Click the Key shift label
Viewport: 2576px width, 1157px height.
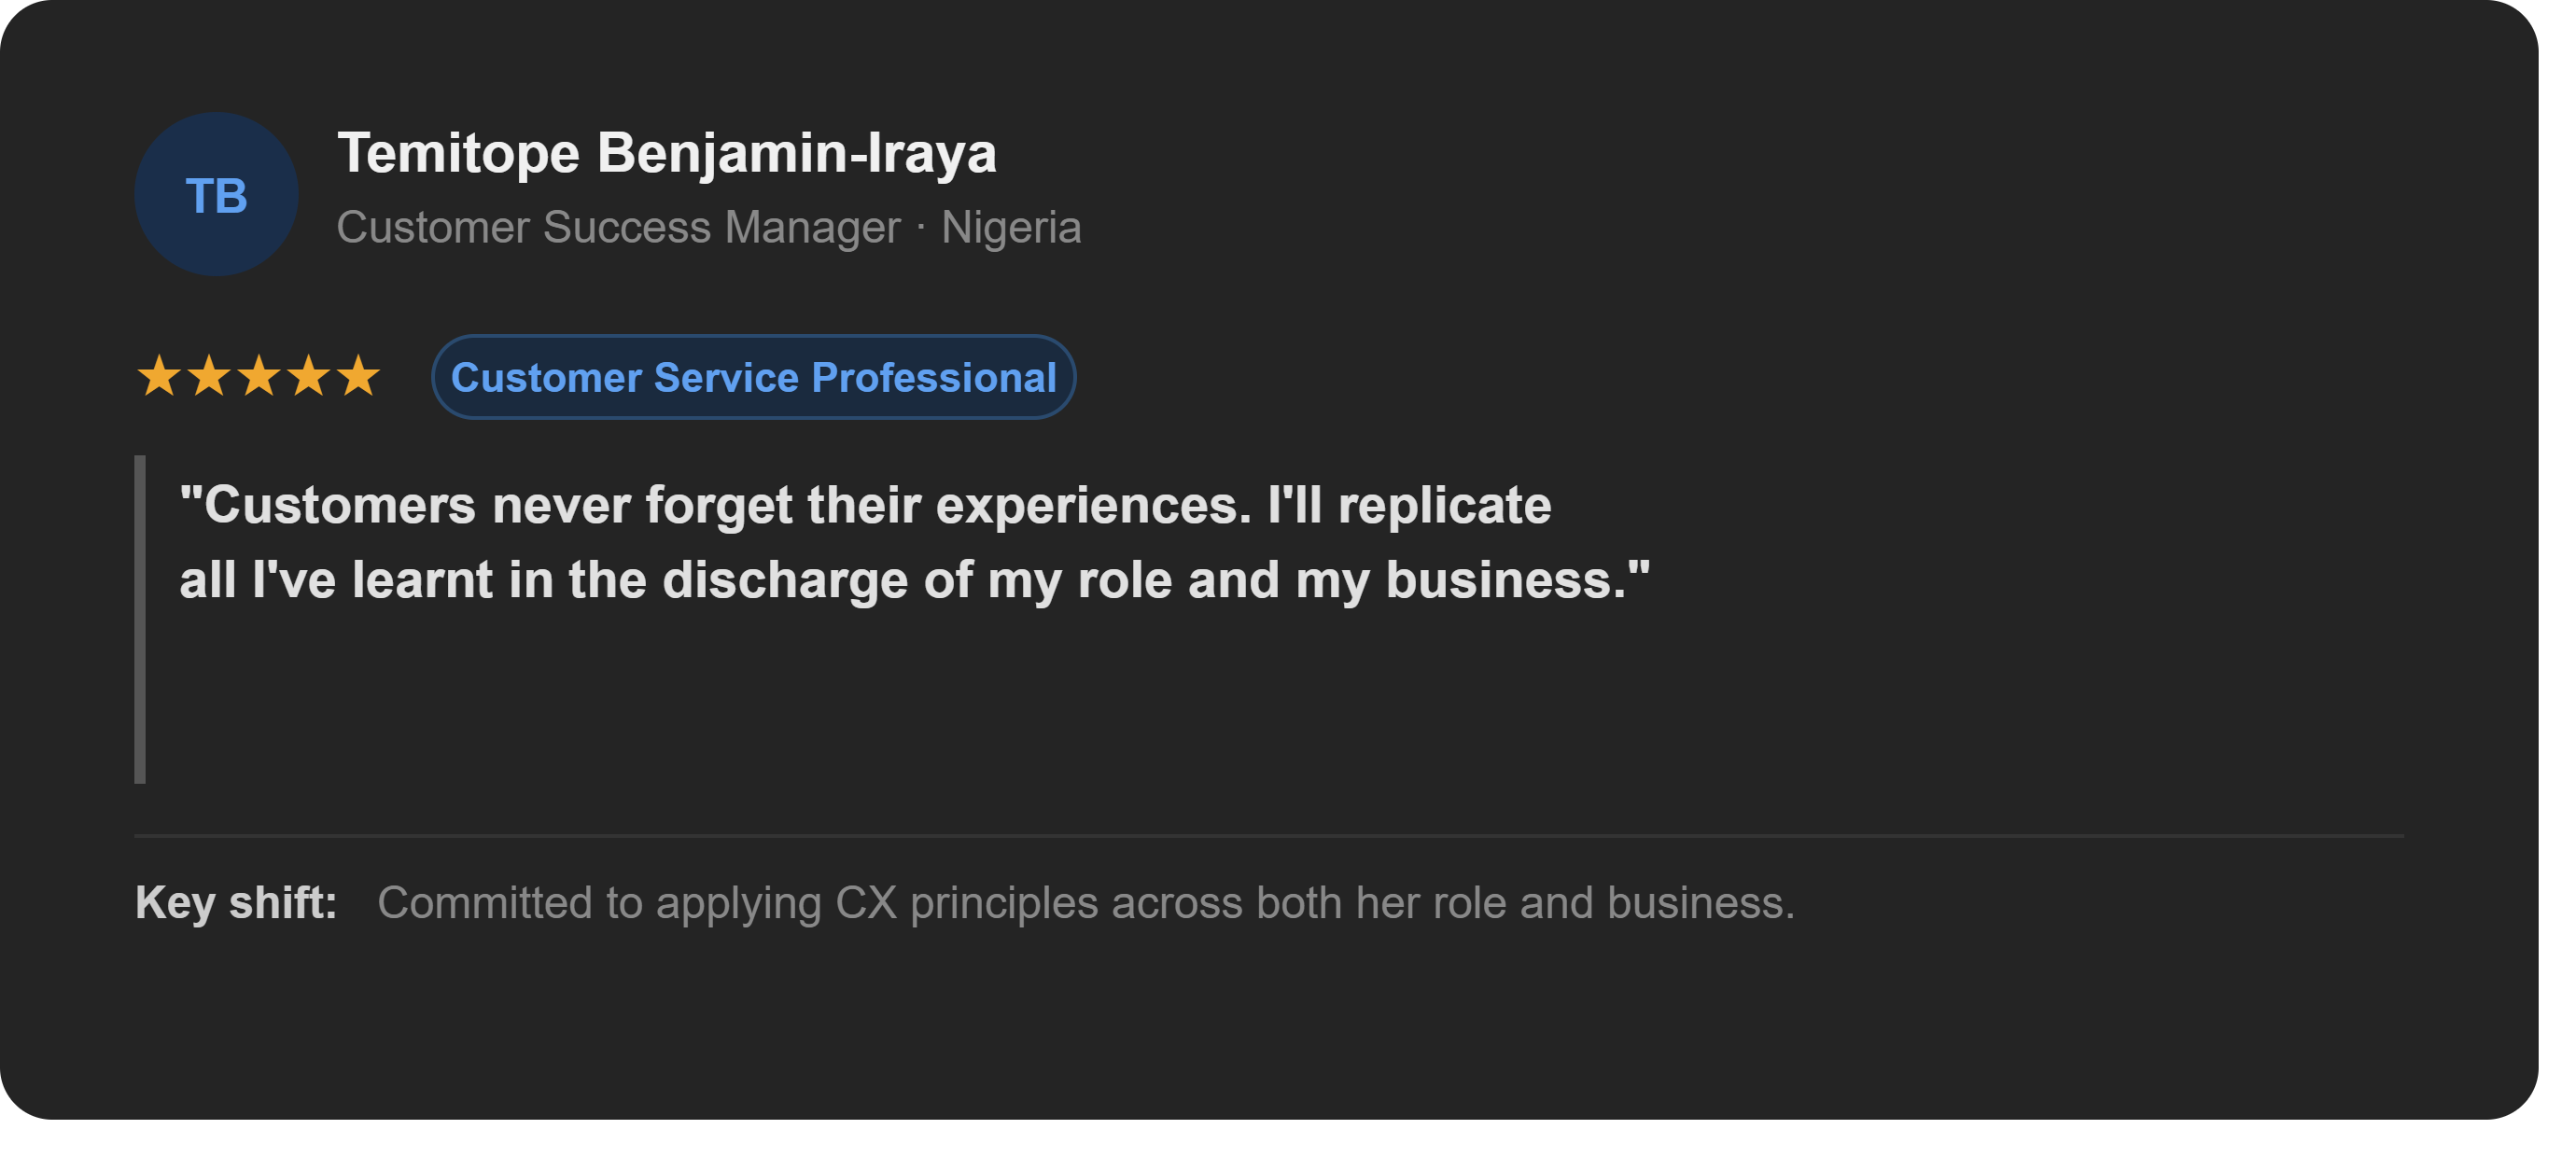pyautogui.click(x=236, y=902)
